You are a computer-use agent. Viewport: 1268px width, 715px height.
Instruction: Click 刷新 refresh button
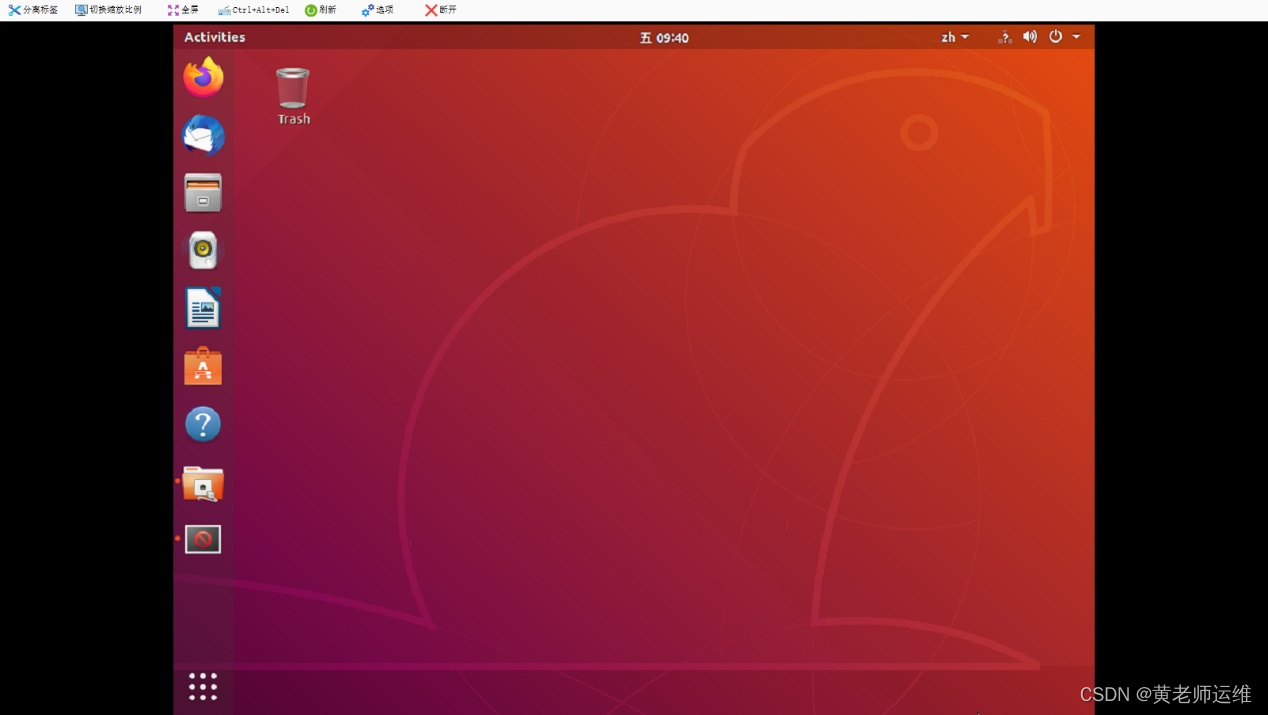click(x=321, y=10)
